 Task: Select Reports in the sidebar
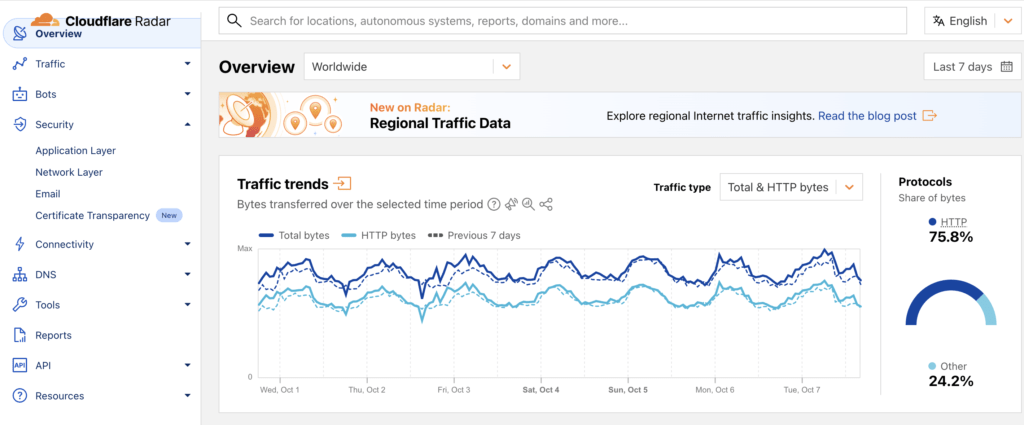[x=53, y=335]
